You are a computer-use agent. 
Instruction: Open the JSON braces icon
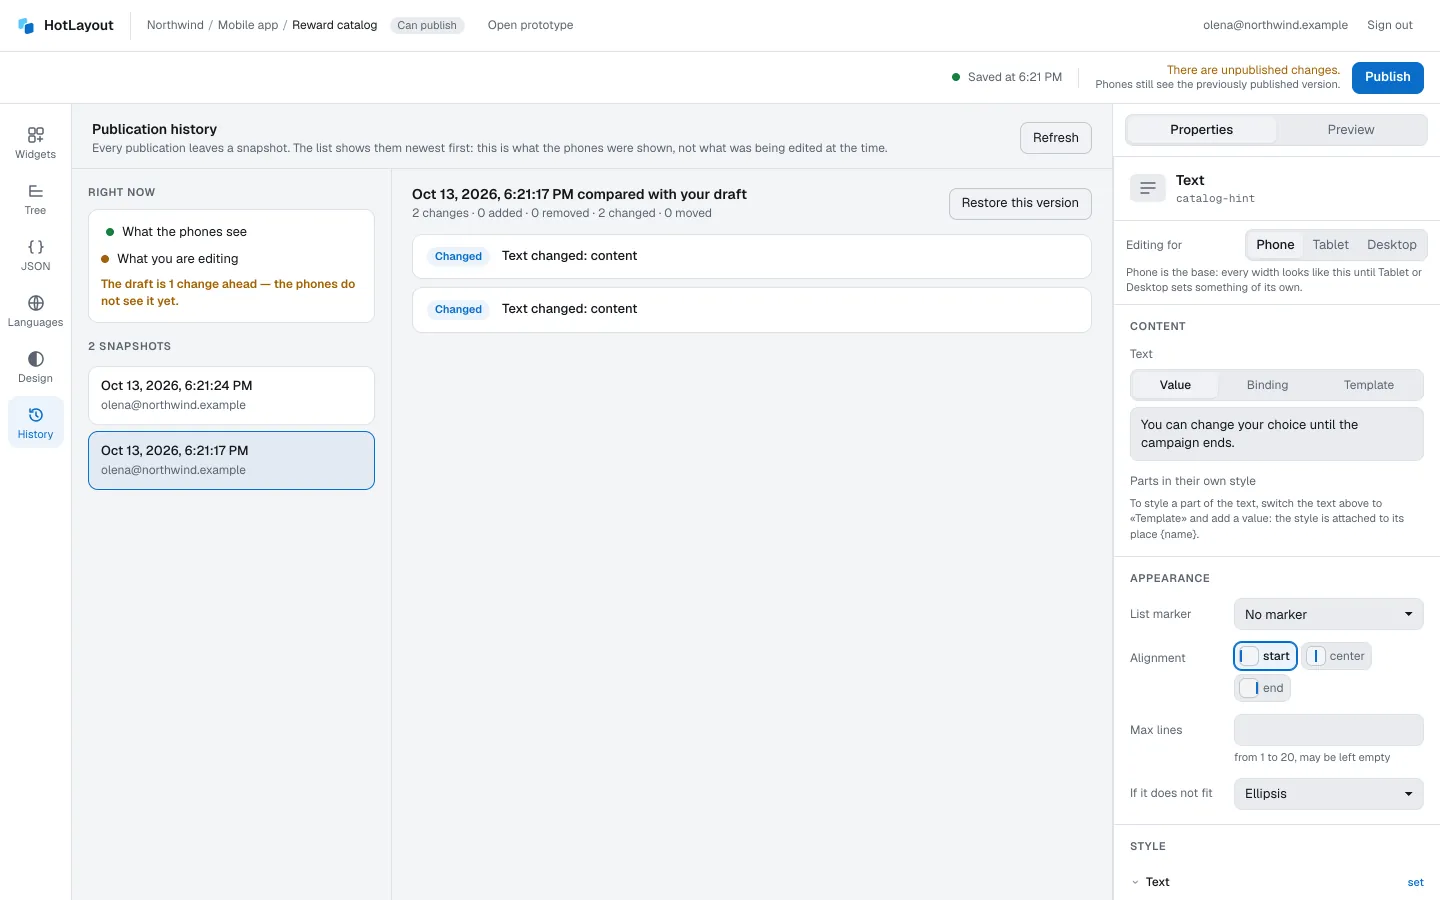[36, 247]
